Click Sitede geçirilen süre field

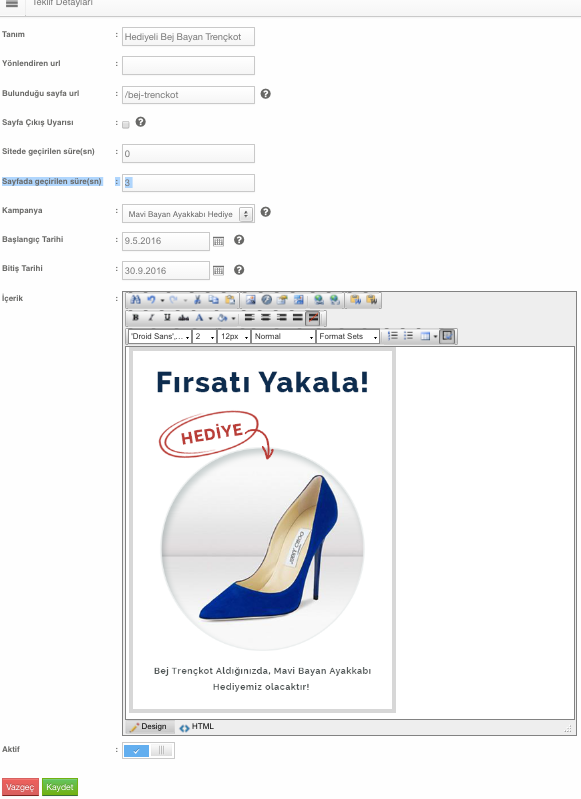coord(189,153)
